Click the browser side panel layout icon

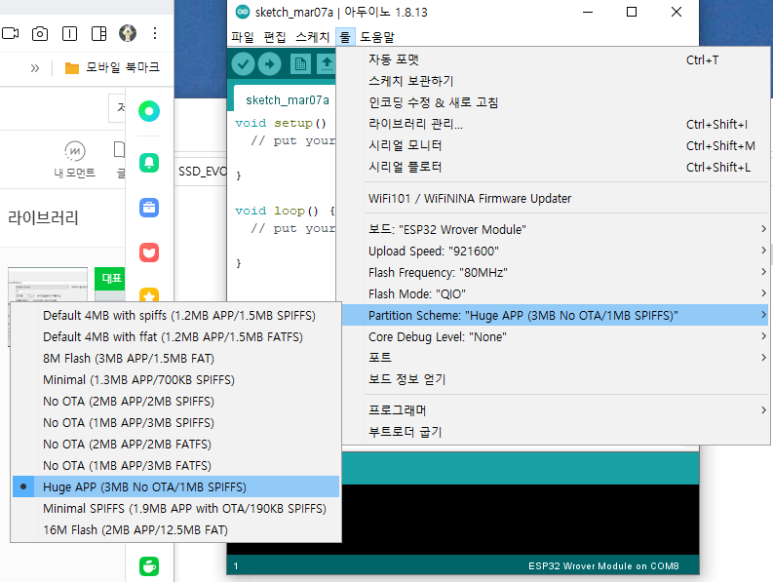pos(99,34)
